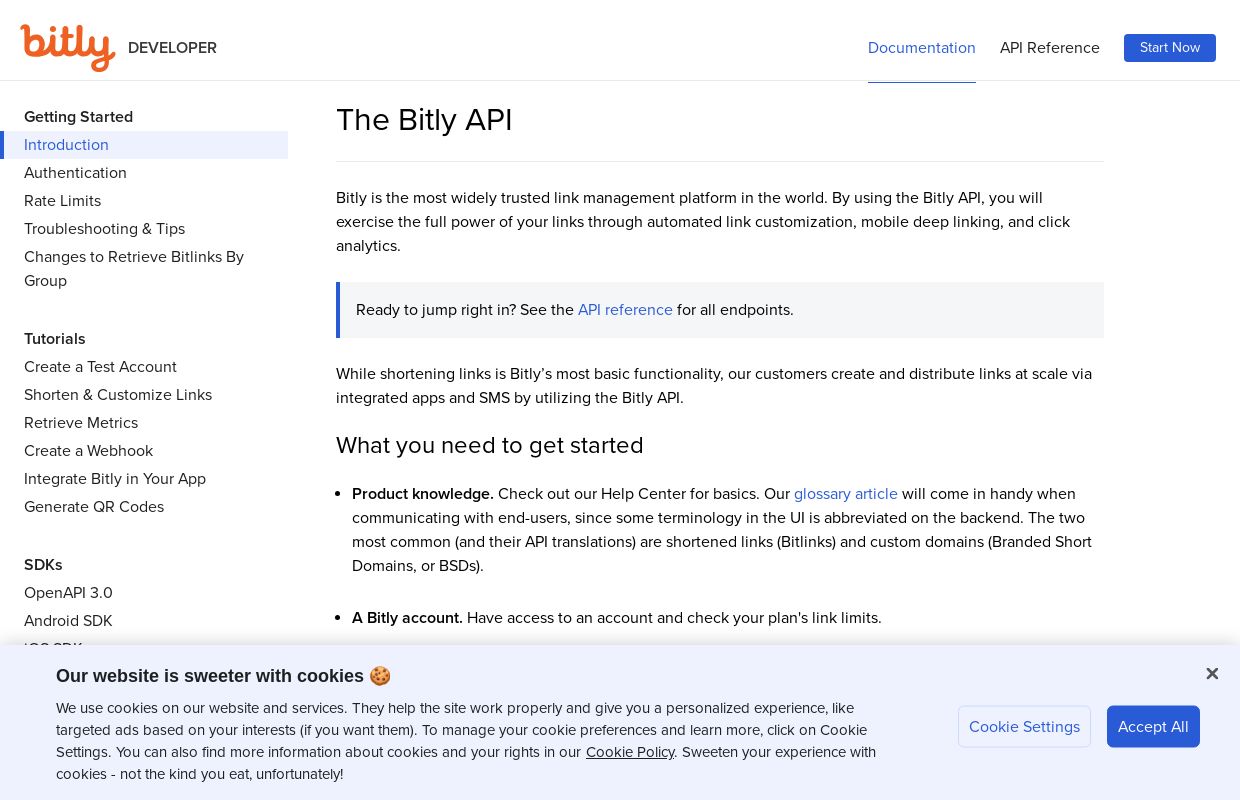Open the Cookie Policy link
The width and height of the screenshot is (1240, 800).
pos(630,752)
